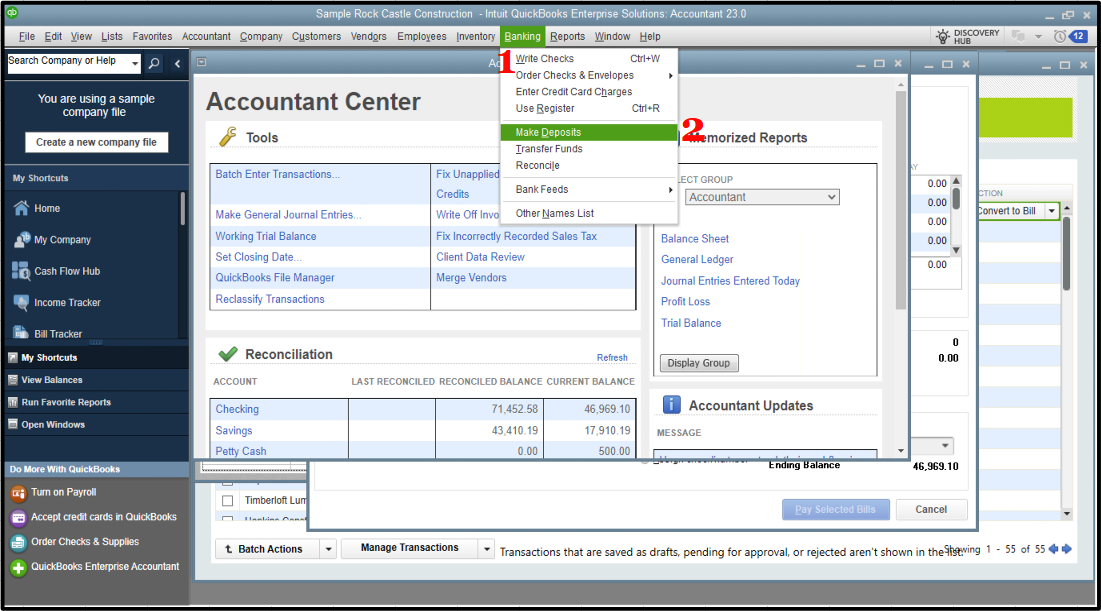
Task: Open the Merge Vendors tool
Action: (471, 278)
